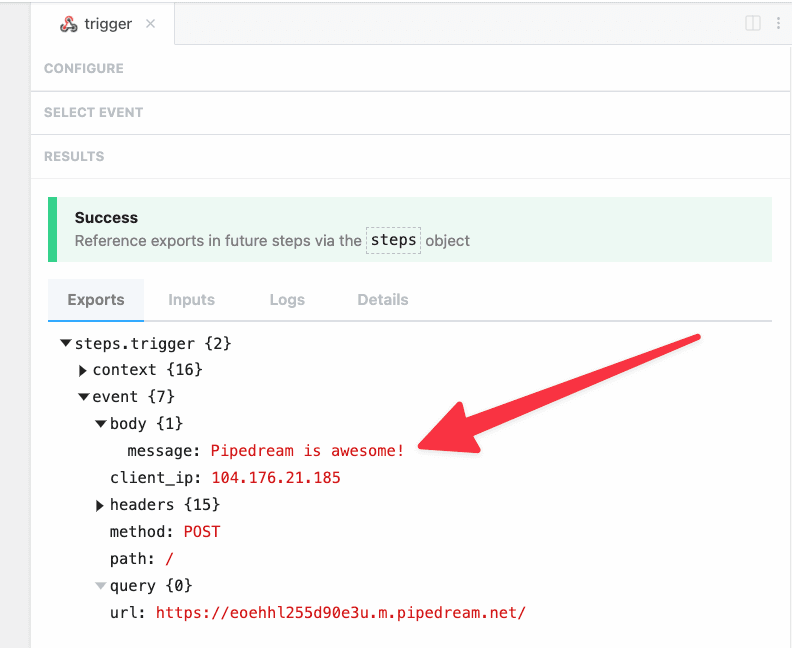The image size is (792, 648).
Task: Click the 'query {0}' label text
Action: coord(151,585)
